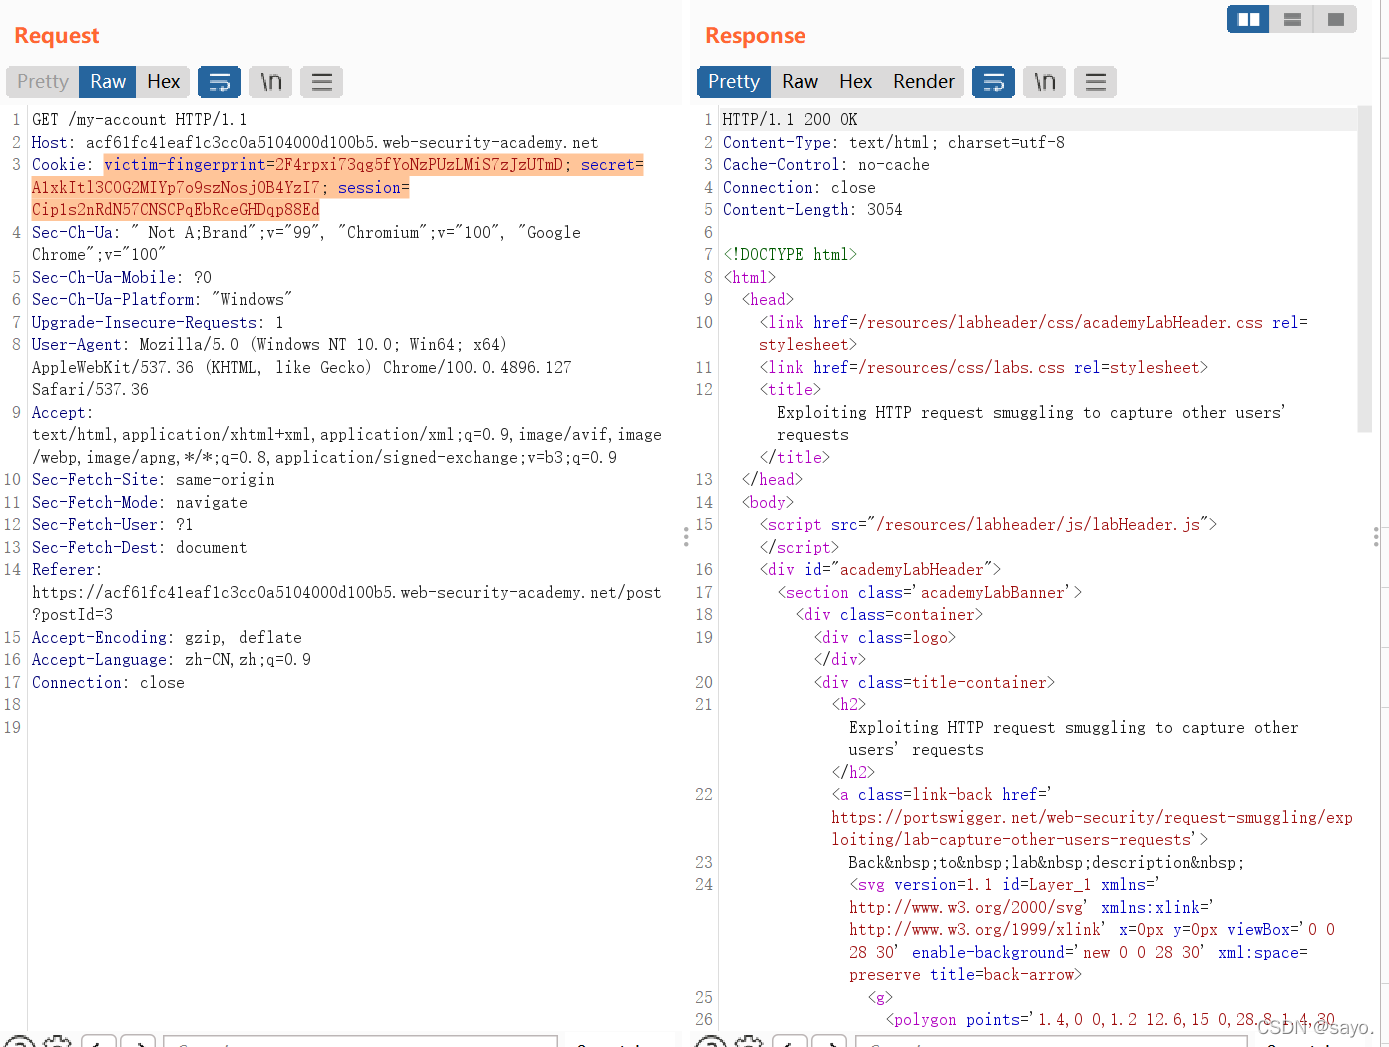Click 'Connection:' header in the Response panel

point(772,188)
